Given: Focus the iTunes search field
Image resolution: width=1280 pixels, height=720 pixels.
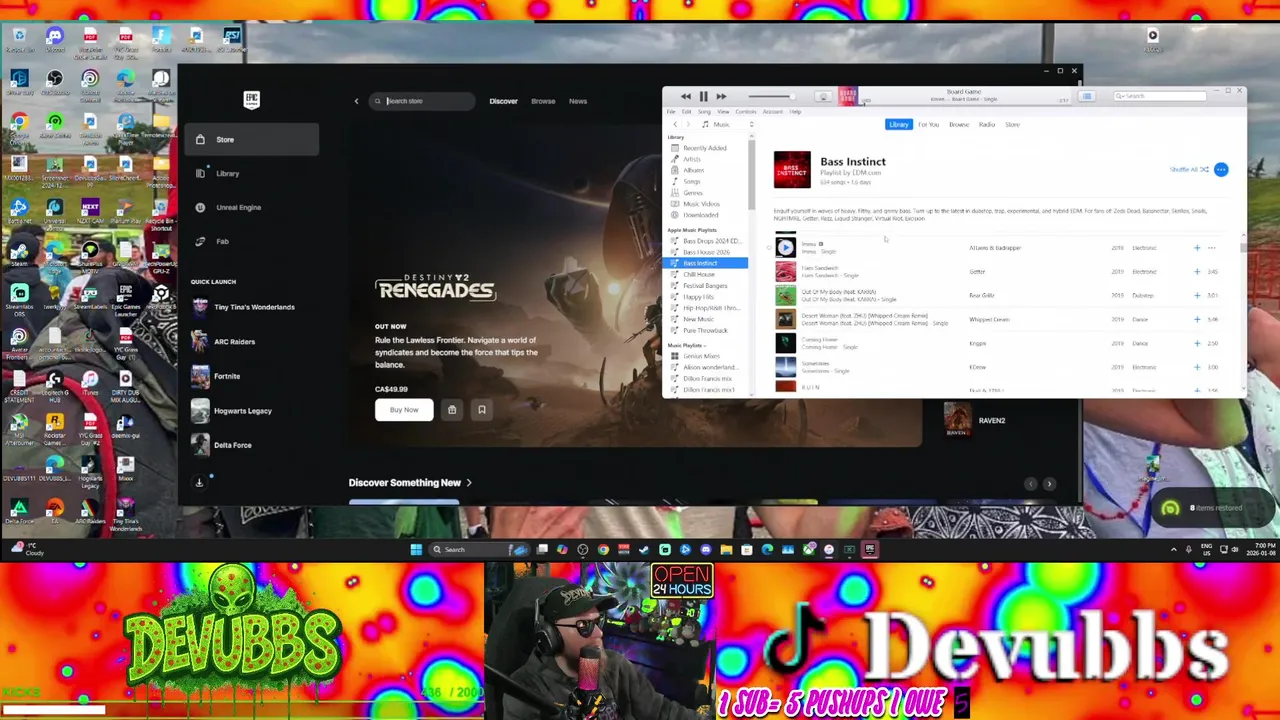Looking at the screenshot, I should tap(1160, 97).
